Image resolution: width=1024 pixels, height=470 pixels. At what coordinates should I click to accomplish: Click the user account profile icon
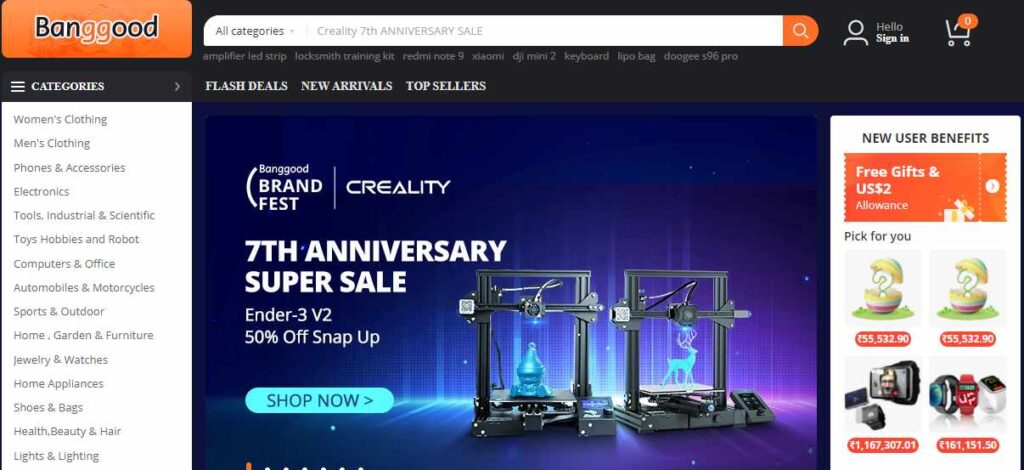pos(855,33)
